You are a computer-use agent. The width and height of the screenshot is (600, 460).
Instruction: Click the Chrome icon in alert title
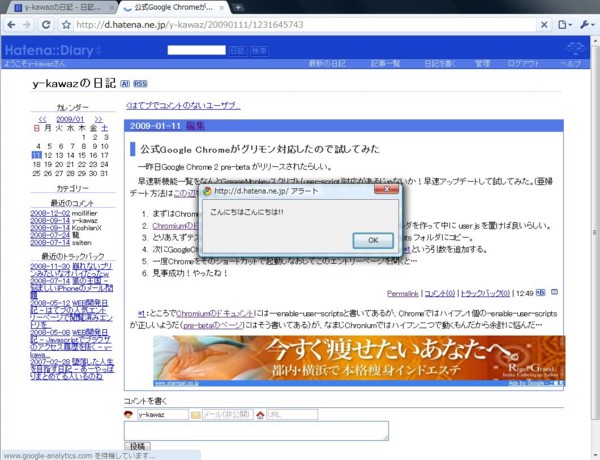pyautogui.click(x=207, y=191)
